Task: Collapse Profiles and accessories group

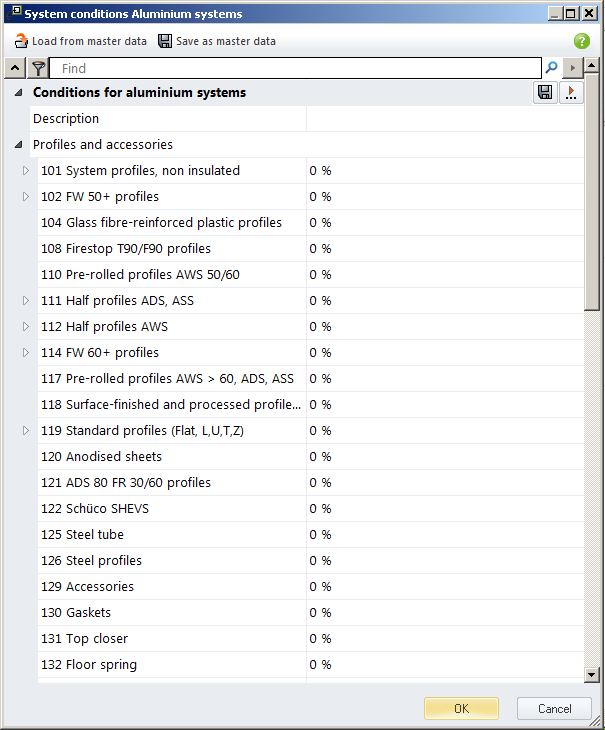Action: point(19,145)
